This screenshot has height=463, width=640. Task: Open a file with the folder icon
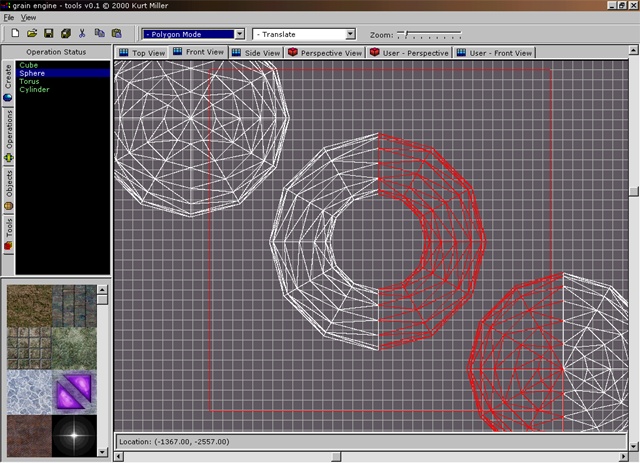click(32, 33)
